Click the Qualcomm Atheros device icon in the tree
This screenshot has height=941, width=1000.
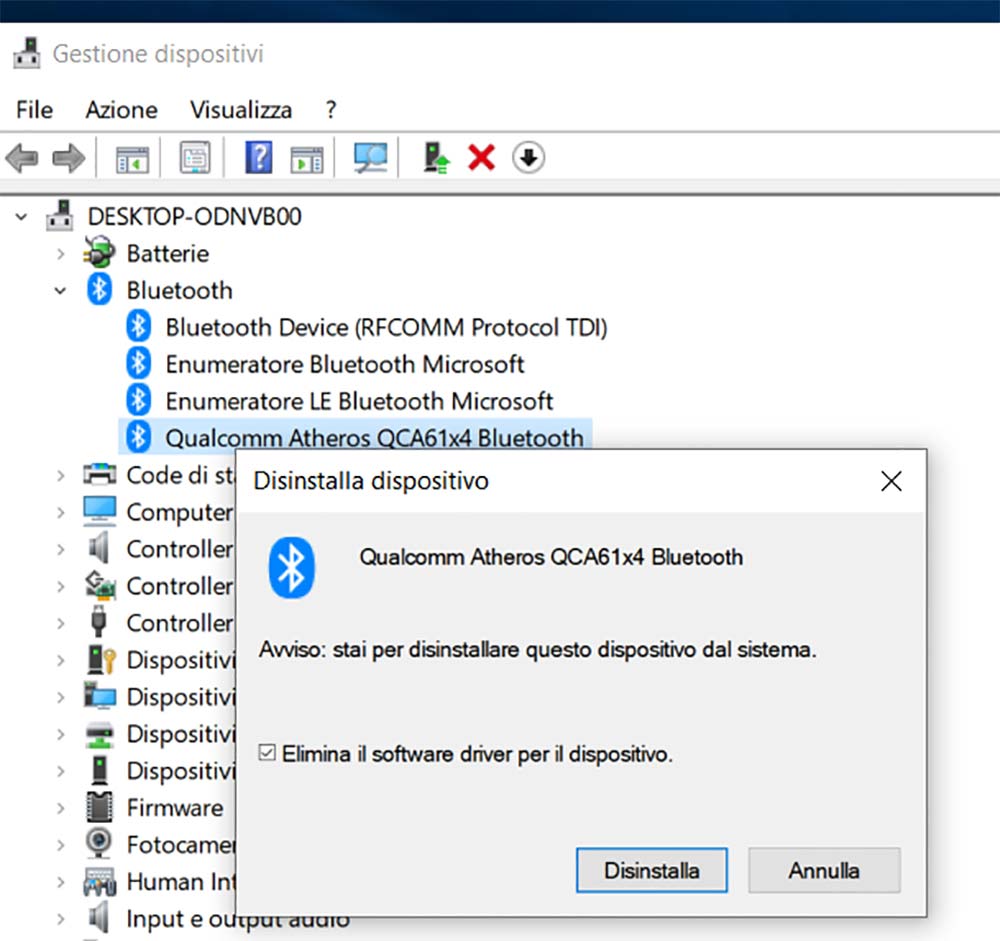click(x=138, y=437)
